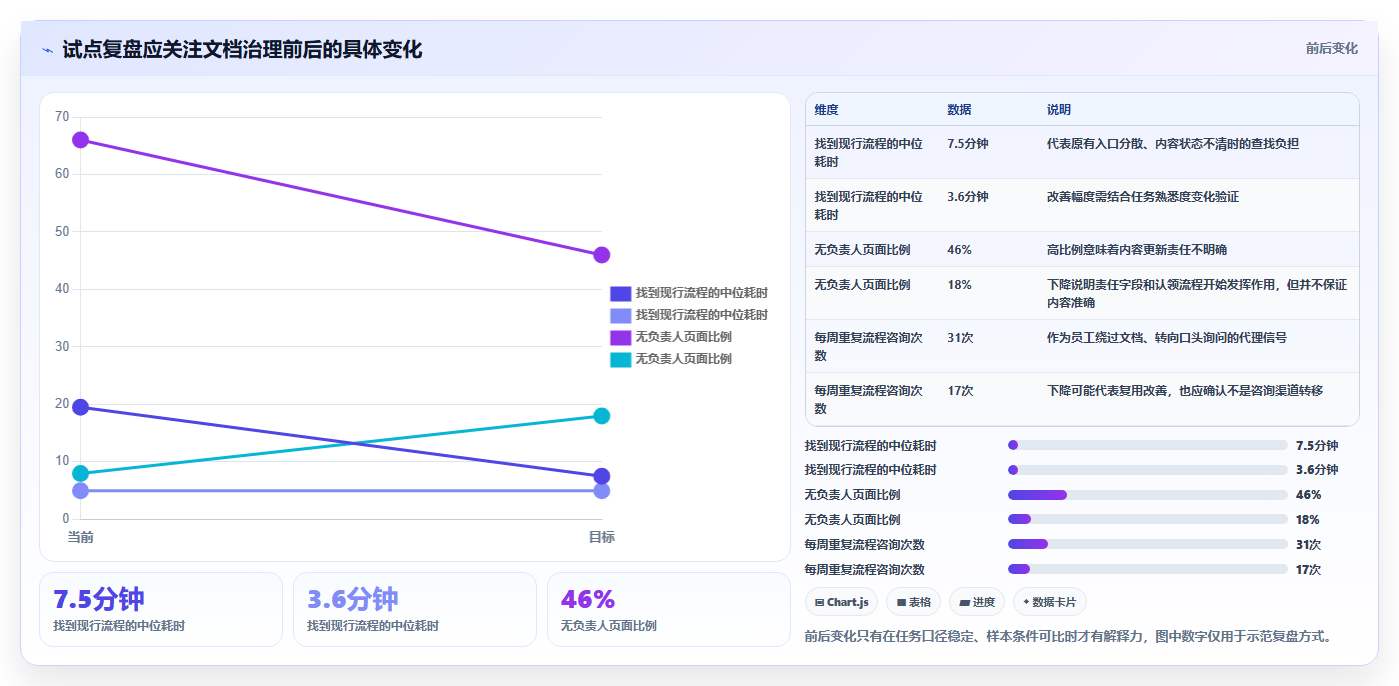This screenshot has height=686, width=1399.
Task: Click the 说明 table column header
Action: pyautogui.click(x=1059, y=110)
